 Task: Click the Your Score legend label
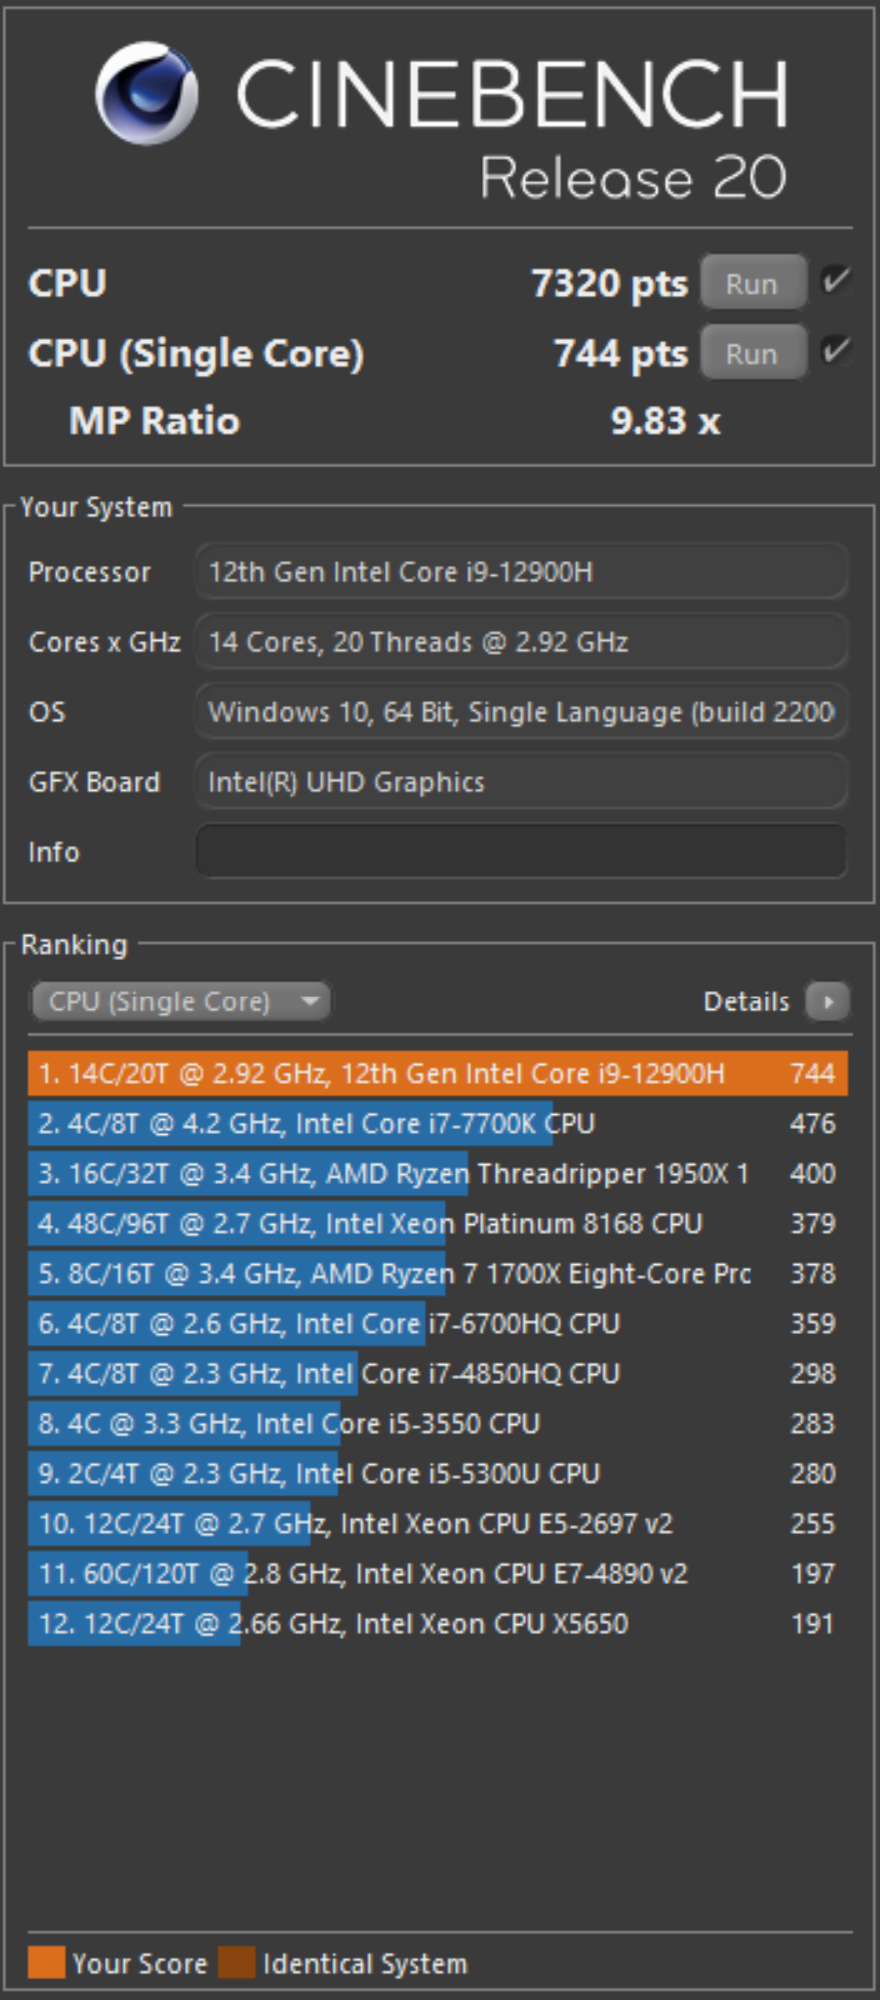(140, 1964)
